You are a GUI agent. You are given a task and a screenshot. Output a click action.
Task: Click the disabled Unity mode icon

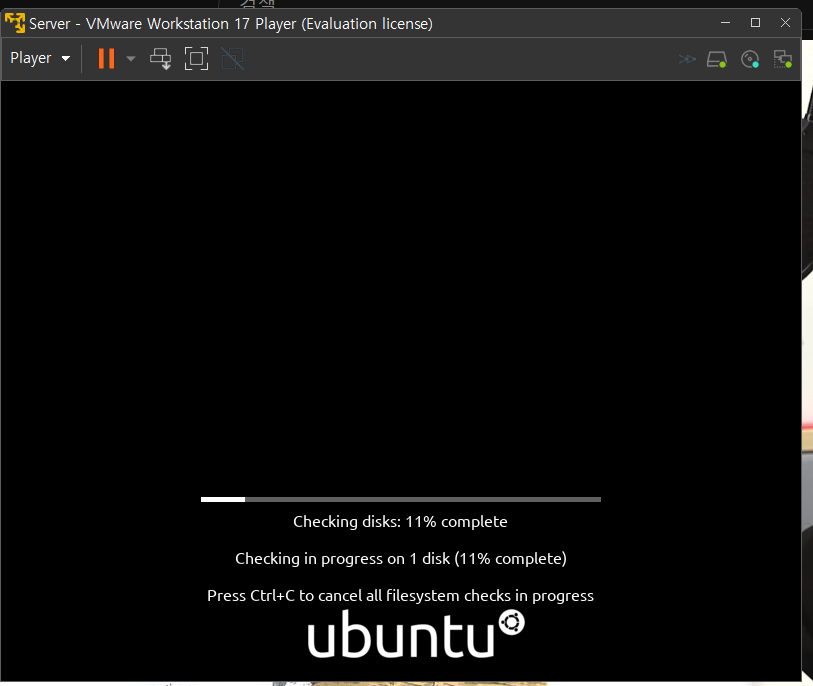tap(232, 59)
